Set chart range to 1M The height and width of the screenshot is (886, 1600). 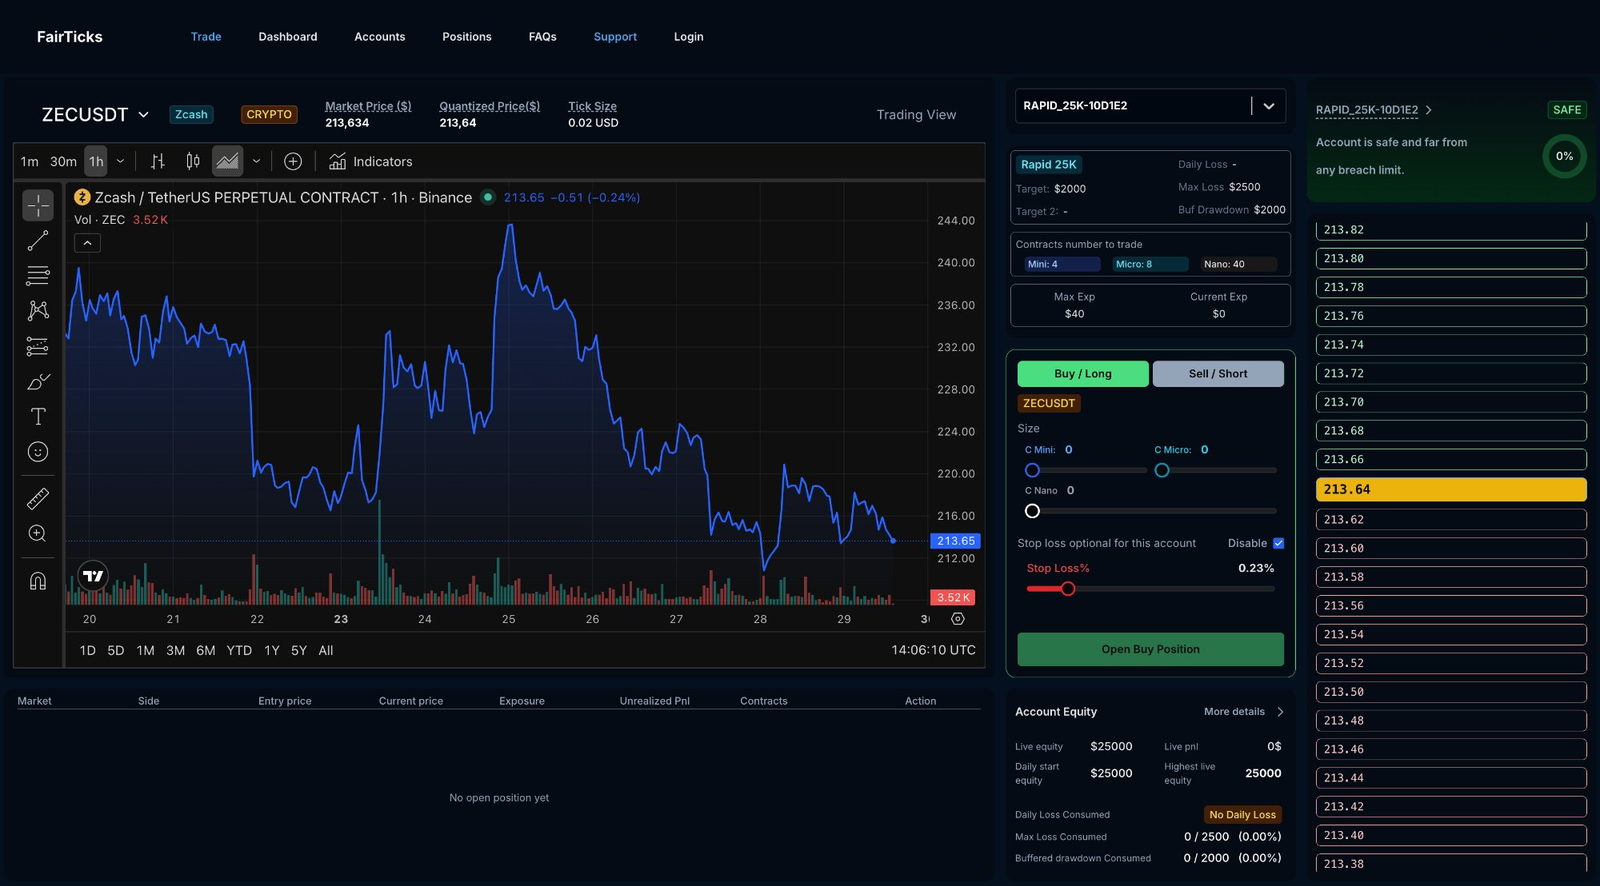[x=146, y=651]
